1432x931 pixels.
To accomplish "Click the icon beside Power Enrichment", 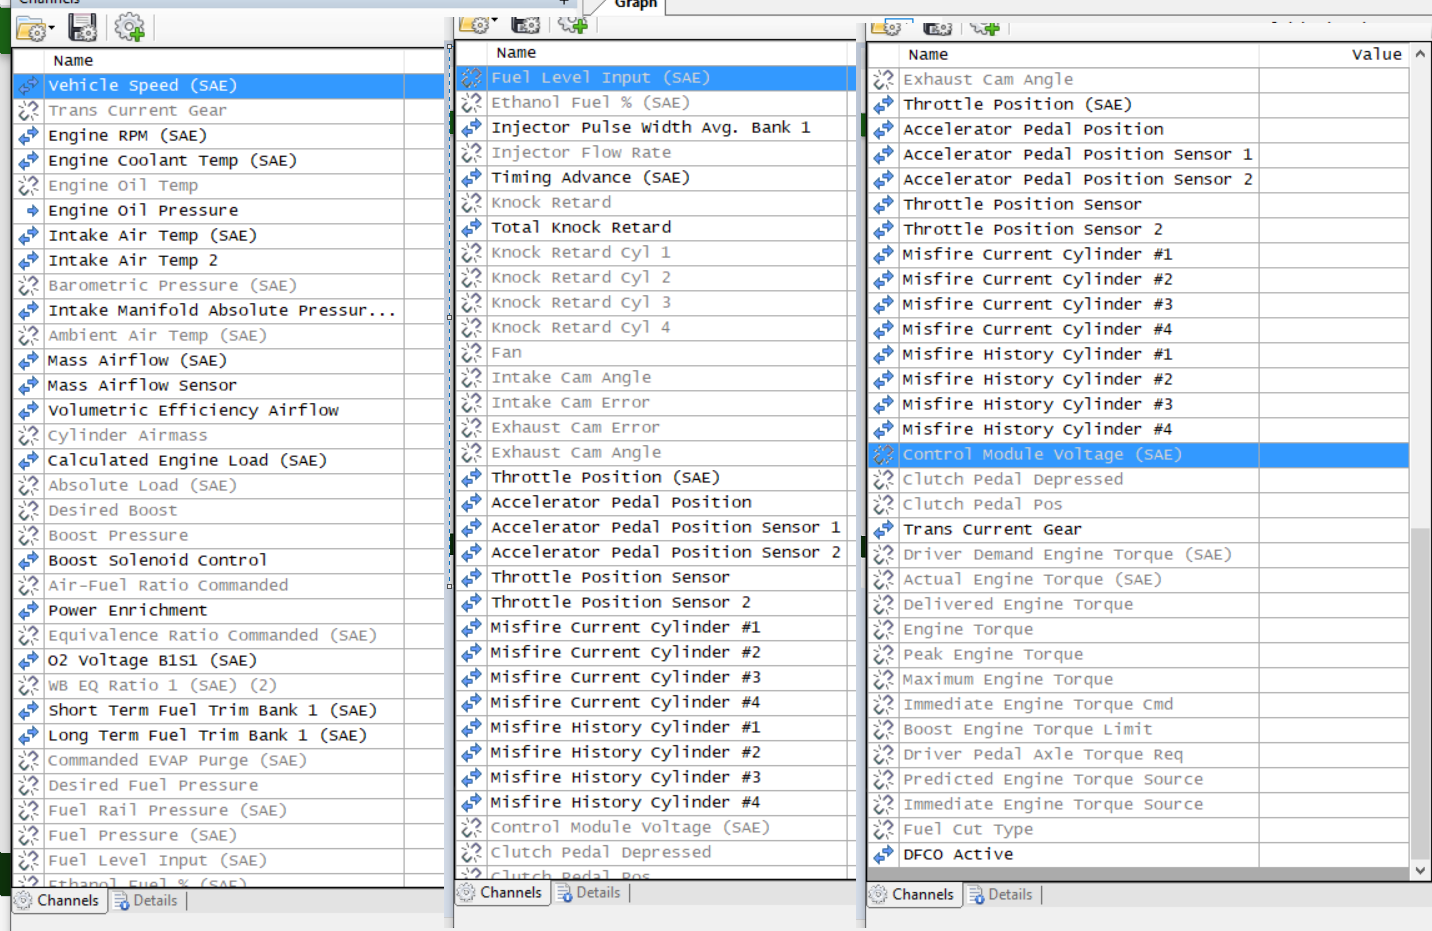I will click(28, 611).
